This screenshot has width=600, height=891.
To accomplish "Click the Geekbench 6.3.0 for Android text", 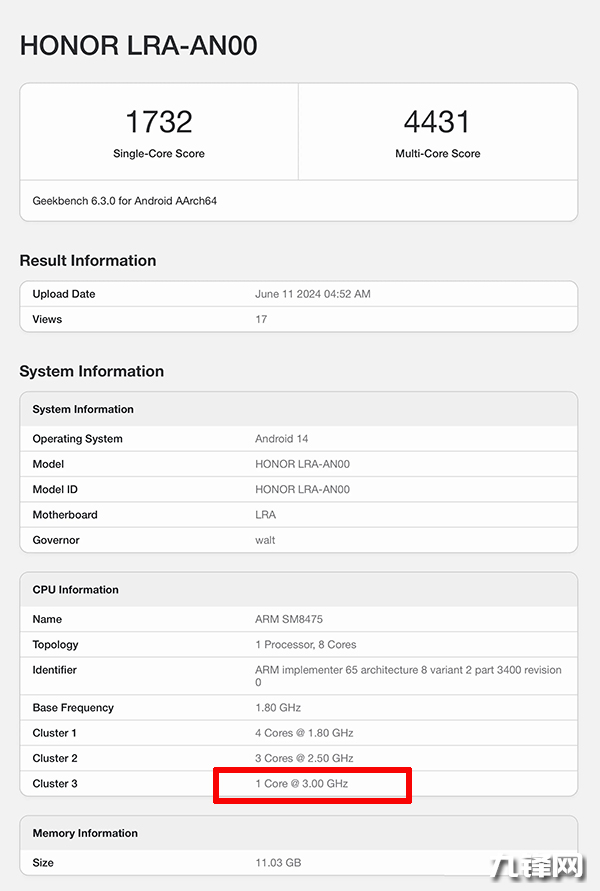I will pos(125,201).
